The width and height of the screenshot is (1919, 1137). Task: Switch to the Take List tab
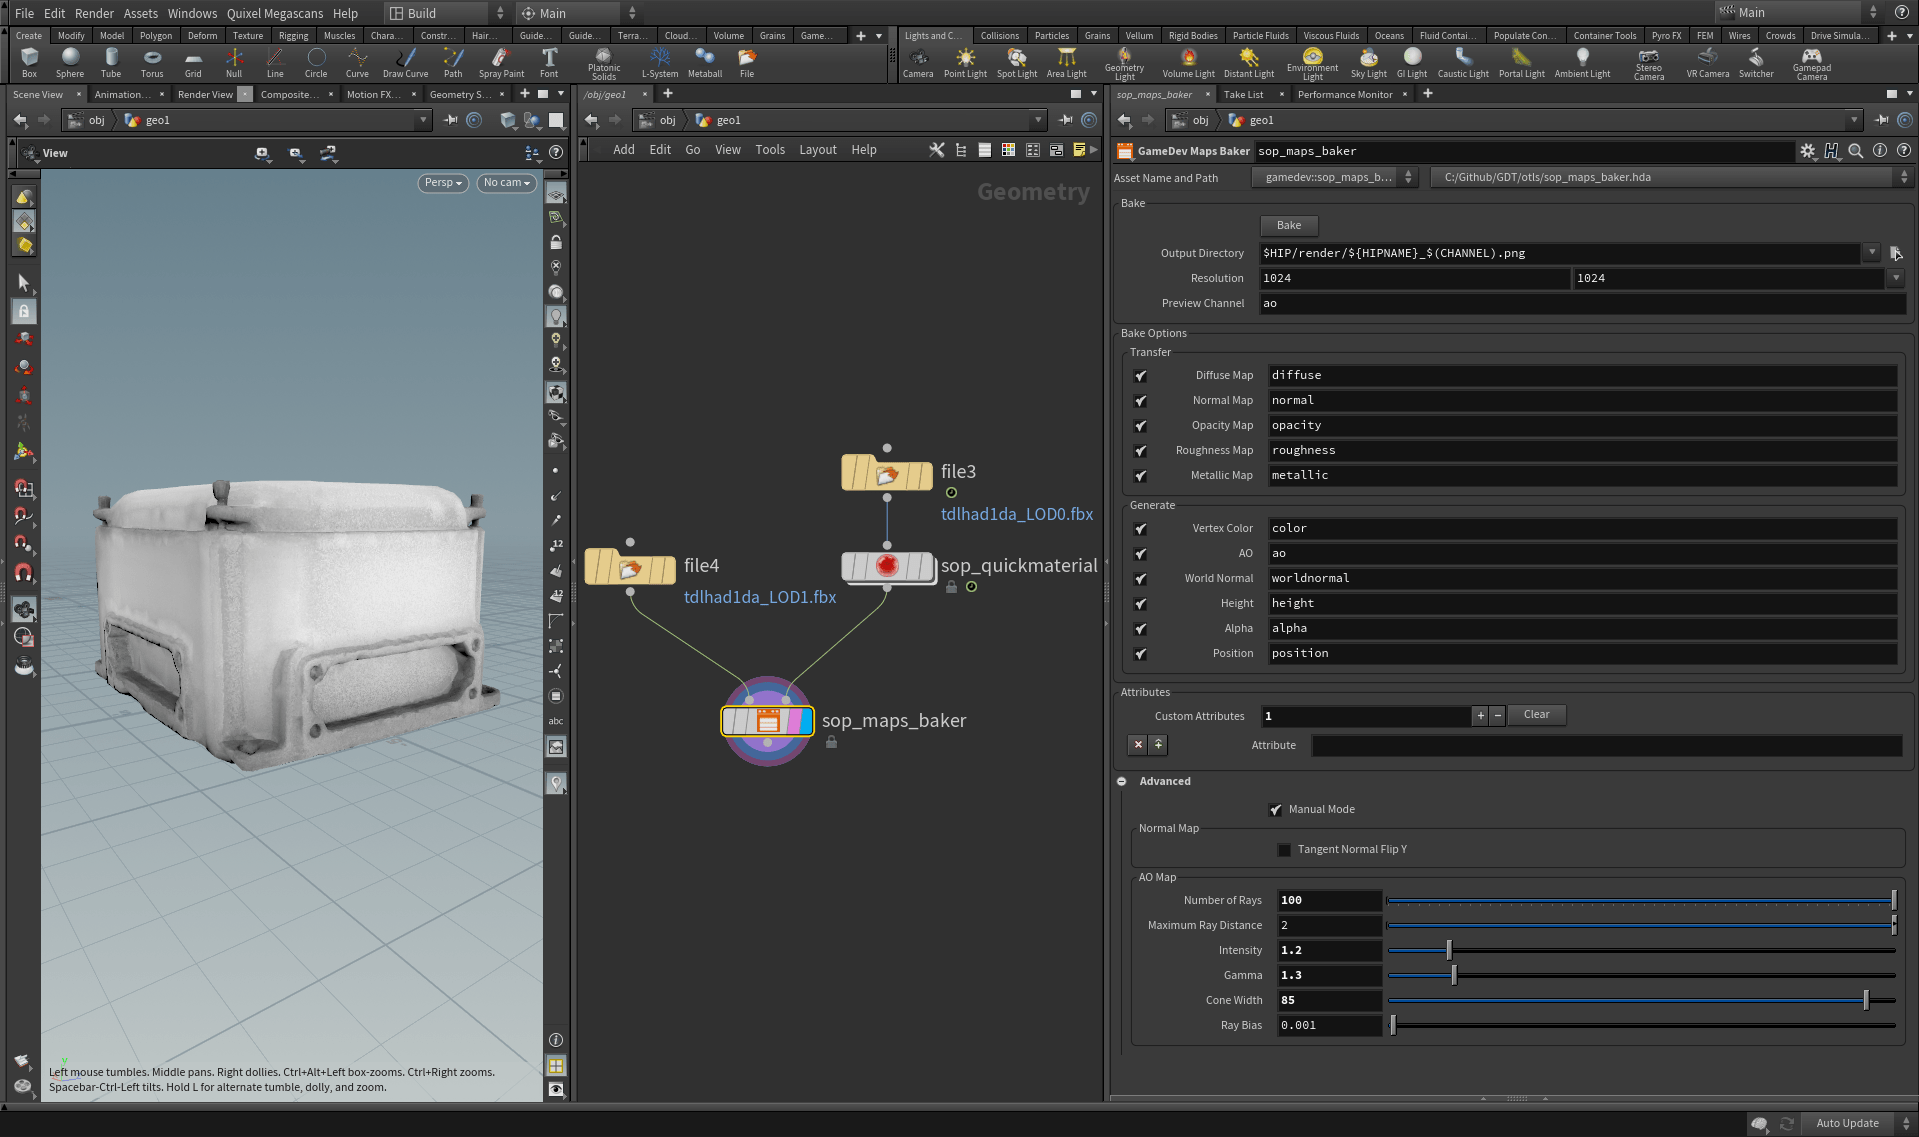pyautogui.click(x=1244, y=94)
